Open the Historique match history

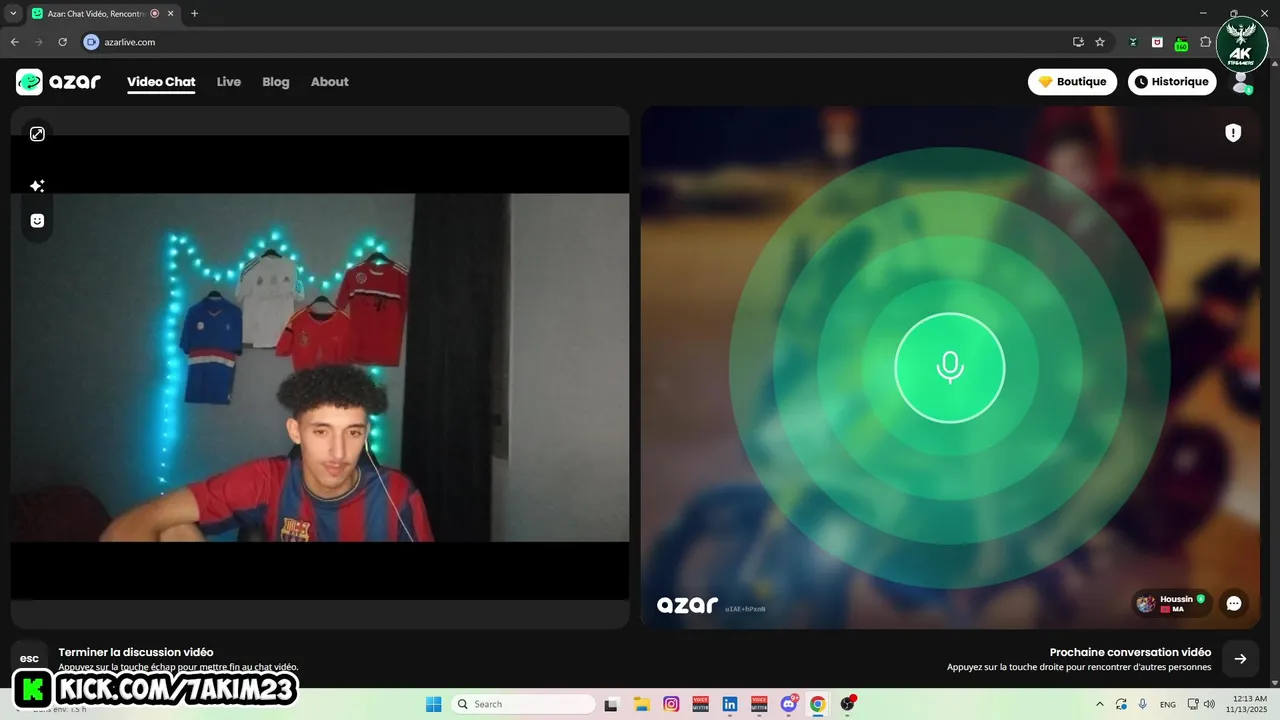[1172, 82]
